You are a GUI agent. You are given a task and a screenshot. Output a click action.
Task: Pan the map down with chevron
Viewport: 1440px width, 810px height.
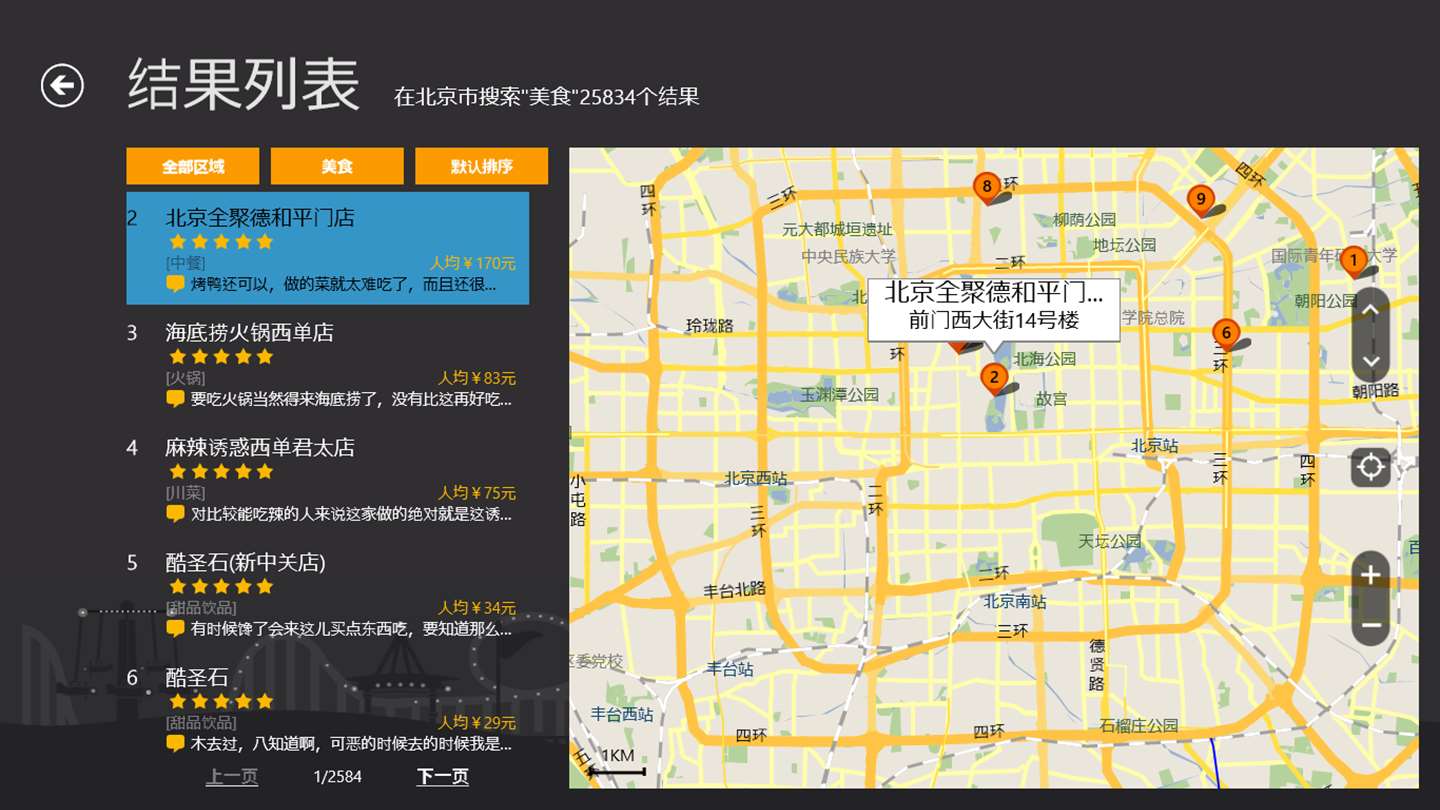pos(1370,361)
